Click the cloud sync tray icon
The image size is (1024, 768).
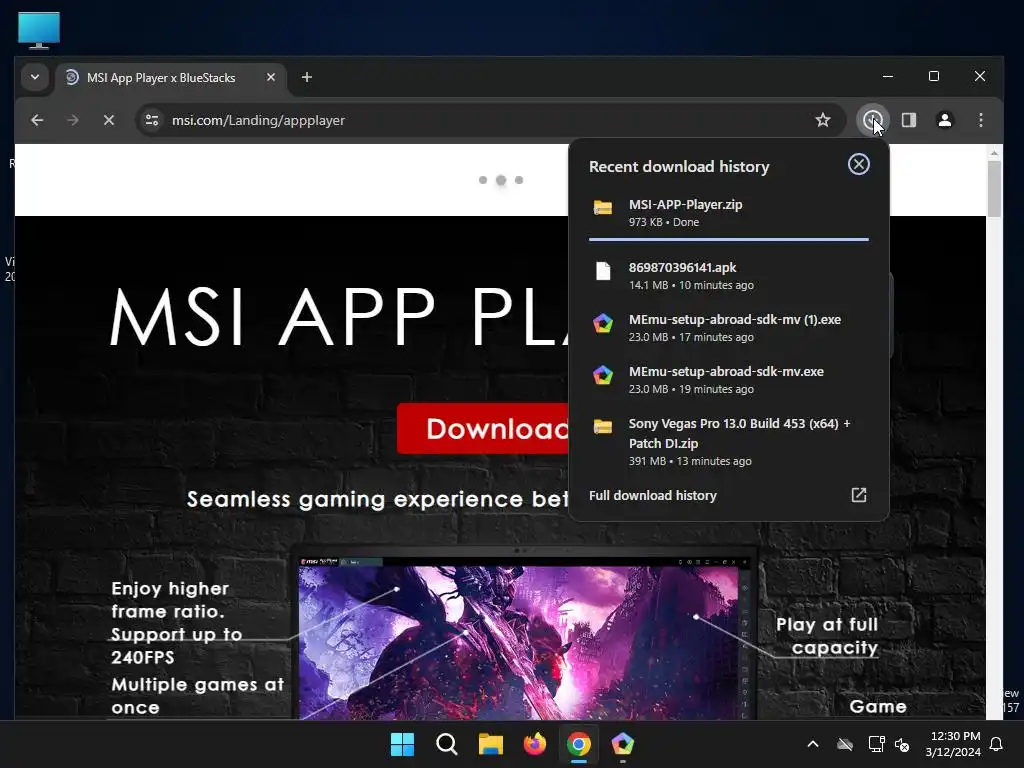coord(845,744)
